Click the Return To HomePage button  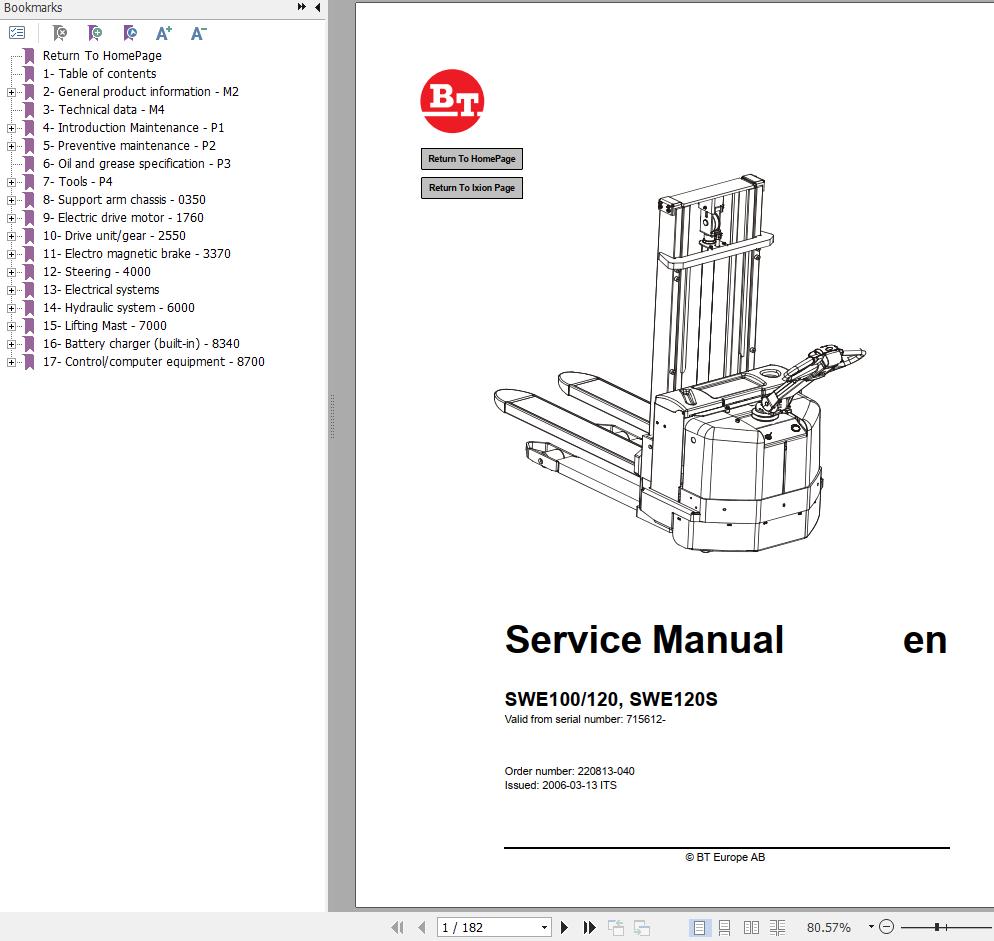click(471, 158)
